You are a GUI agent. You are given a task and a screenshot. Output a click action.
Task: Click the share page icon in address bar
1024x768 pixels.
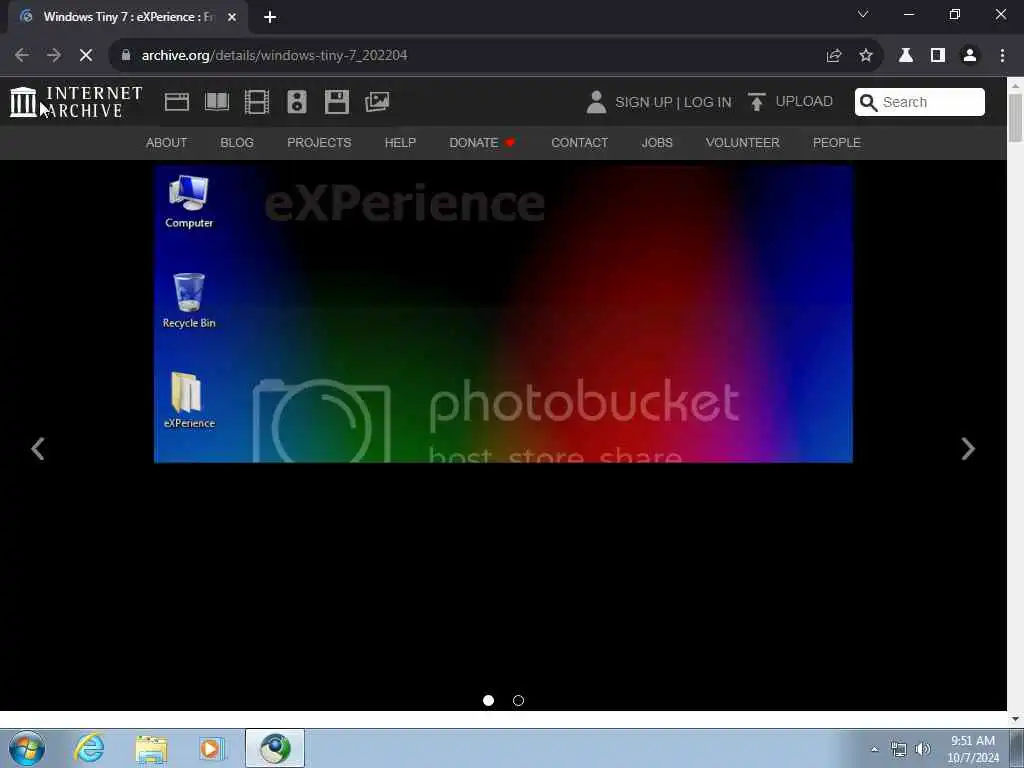[x=833, y=56]
